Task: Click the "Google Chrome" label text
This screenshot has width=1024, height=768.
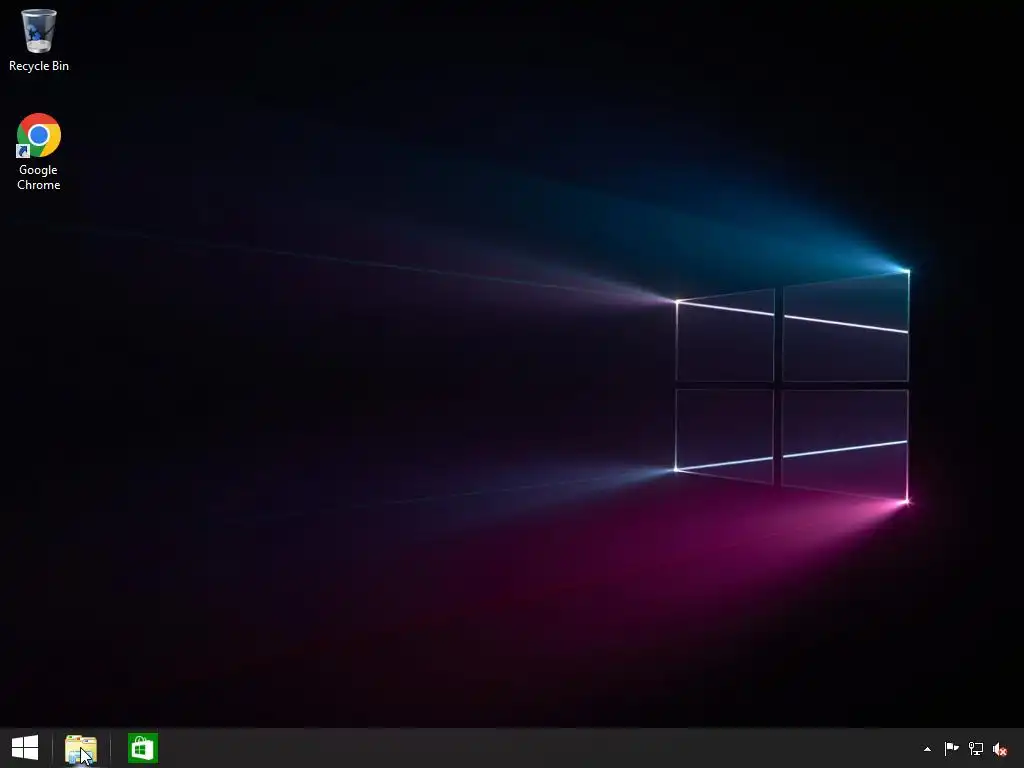Action: tap(39, 177)
